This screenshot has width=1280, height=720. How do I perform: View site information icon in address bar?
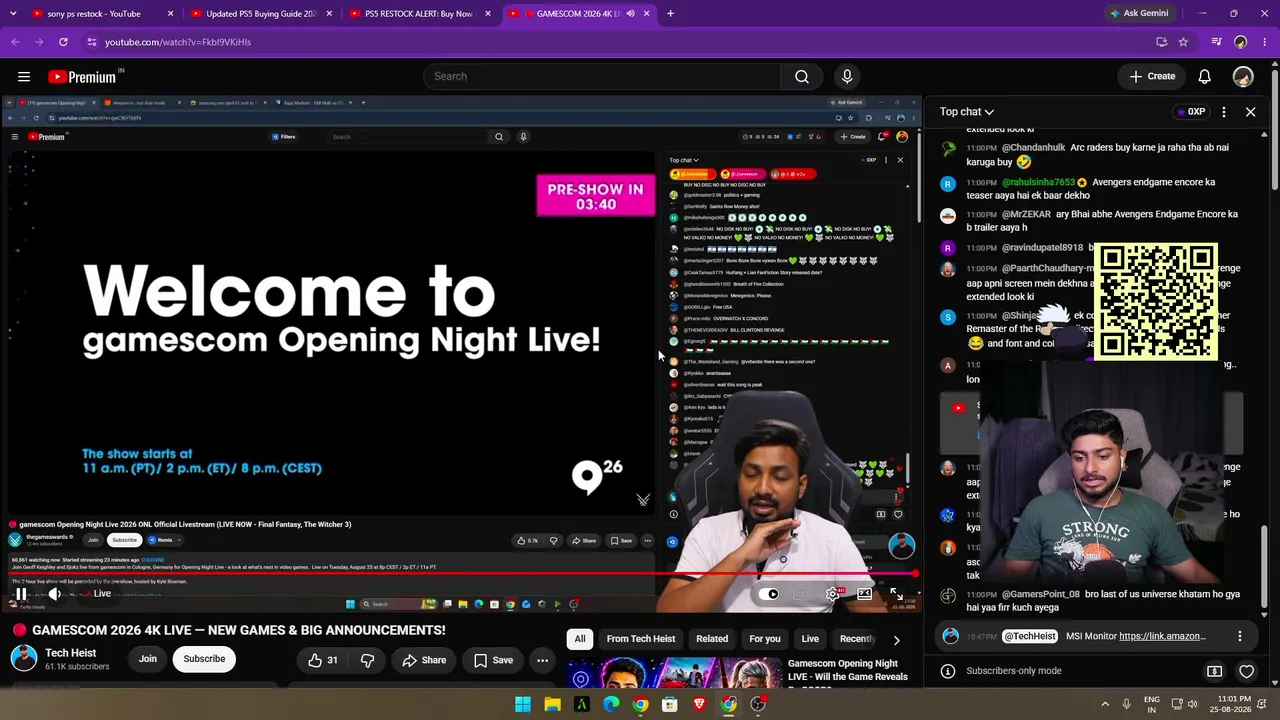[91, 42]
